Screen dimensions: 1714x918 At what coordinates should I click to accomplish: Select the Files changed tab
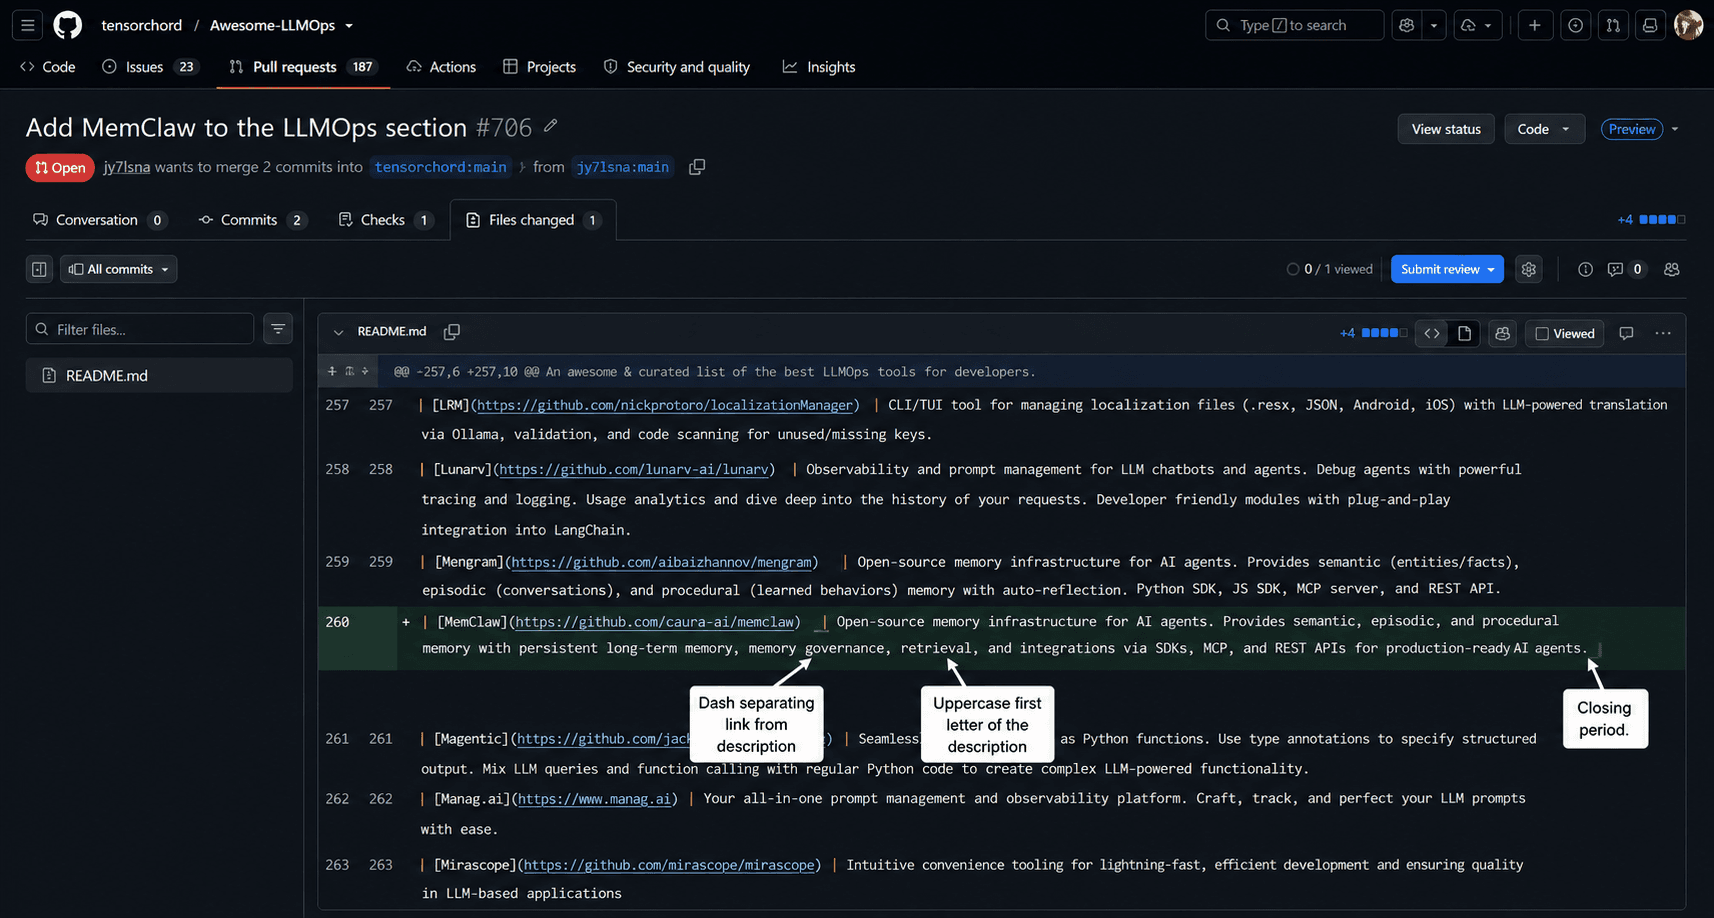533,220
